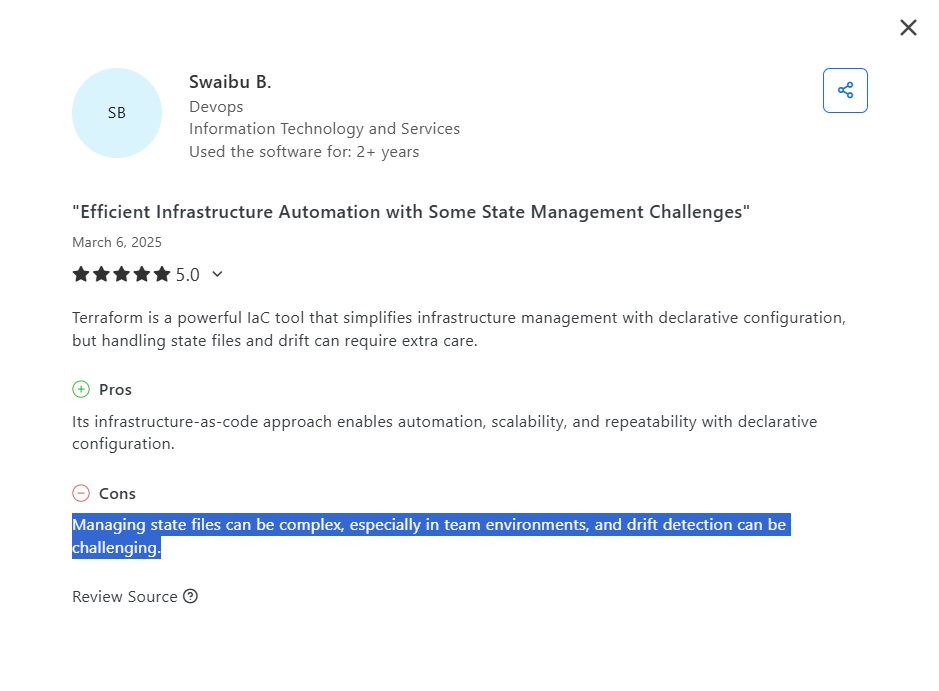This screenshot has height=691, width=939.
Task: Click the Review Source label
Action: click(x=124, y=597)
